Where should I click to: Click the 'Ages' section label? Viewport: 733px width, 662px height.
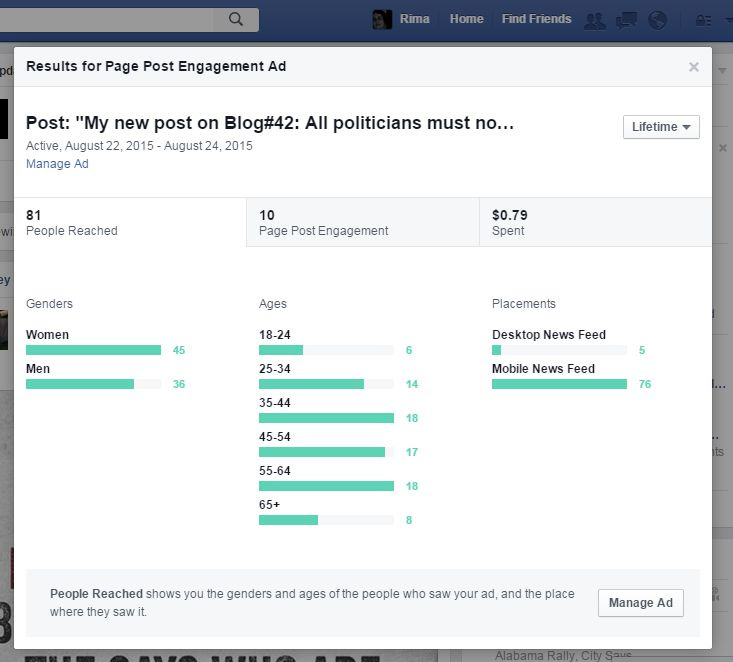[x=273, y=304]
